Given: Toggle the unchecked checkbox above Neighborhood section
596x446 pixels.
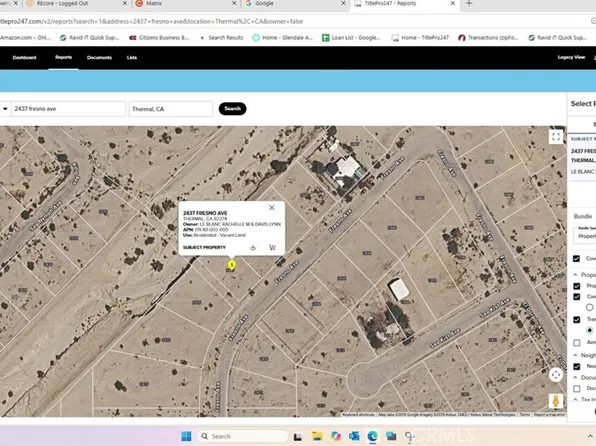Looking at the screenshot, I should [577, 343].
